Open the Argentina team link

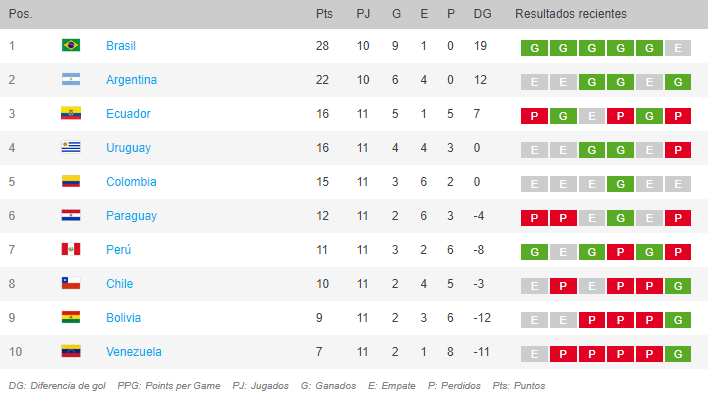(x=131, y=80)
